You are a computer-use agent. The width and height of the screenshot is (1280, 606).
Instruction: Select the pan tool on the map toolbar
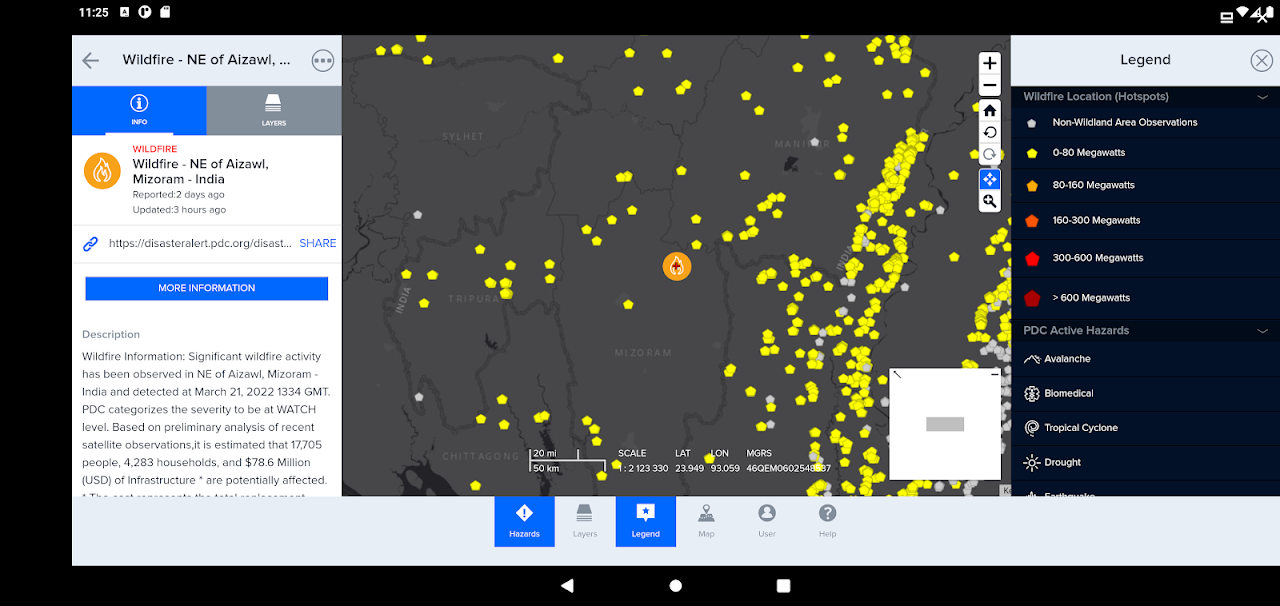(x=989, y=179)
